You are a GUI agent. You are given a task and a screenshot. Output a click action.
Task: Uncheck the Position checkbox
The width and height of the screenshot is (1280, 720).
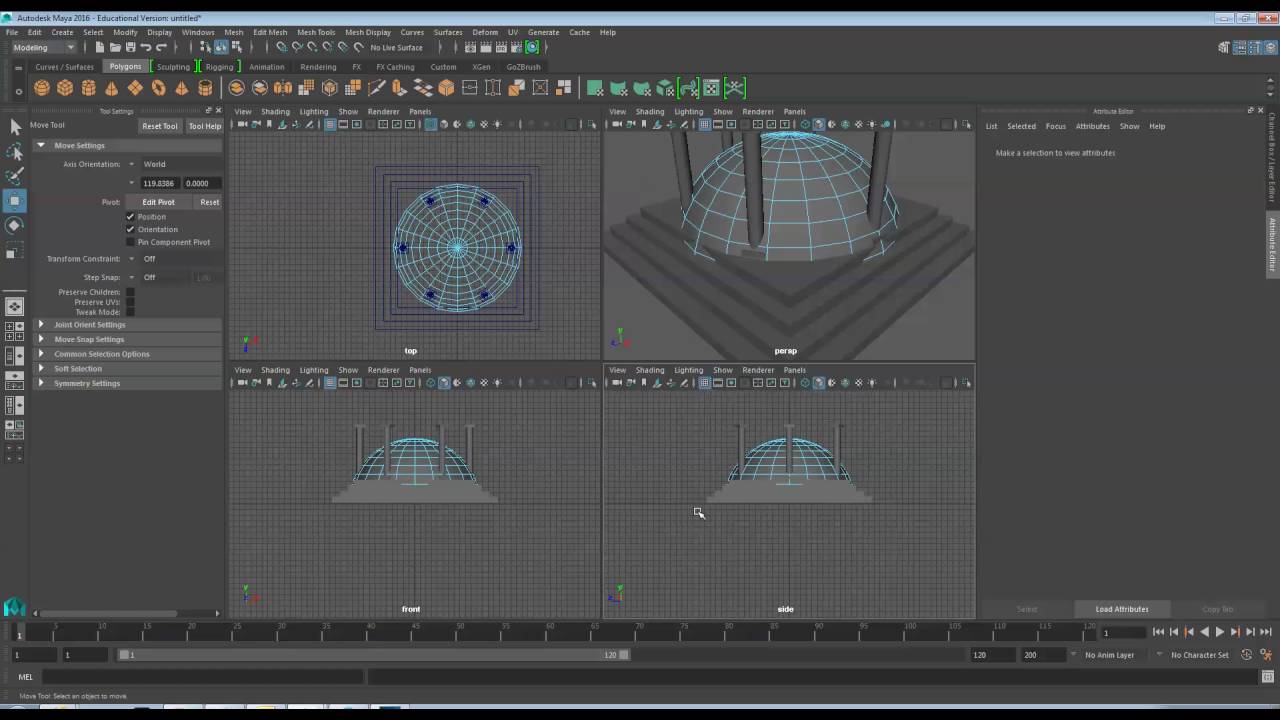pos(130,216)
